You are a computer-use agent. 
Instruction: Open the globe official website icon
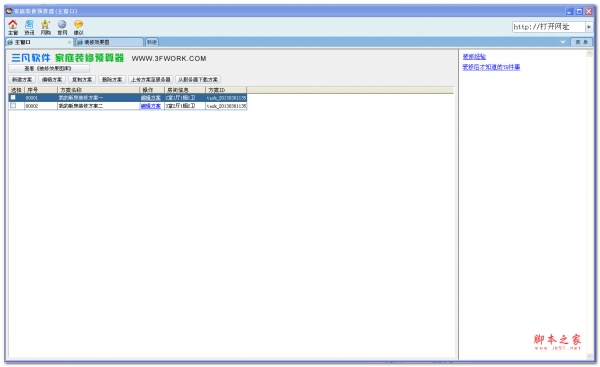[x=62, y=25]
